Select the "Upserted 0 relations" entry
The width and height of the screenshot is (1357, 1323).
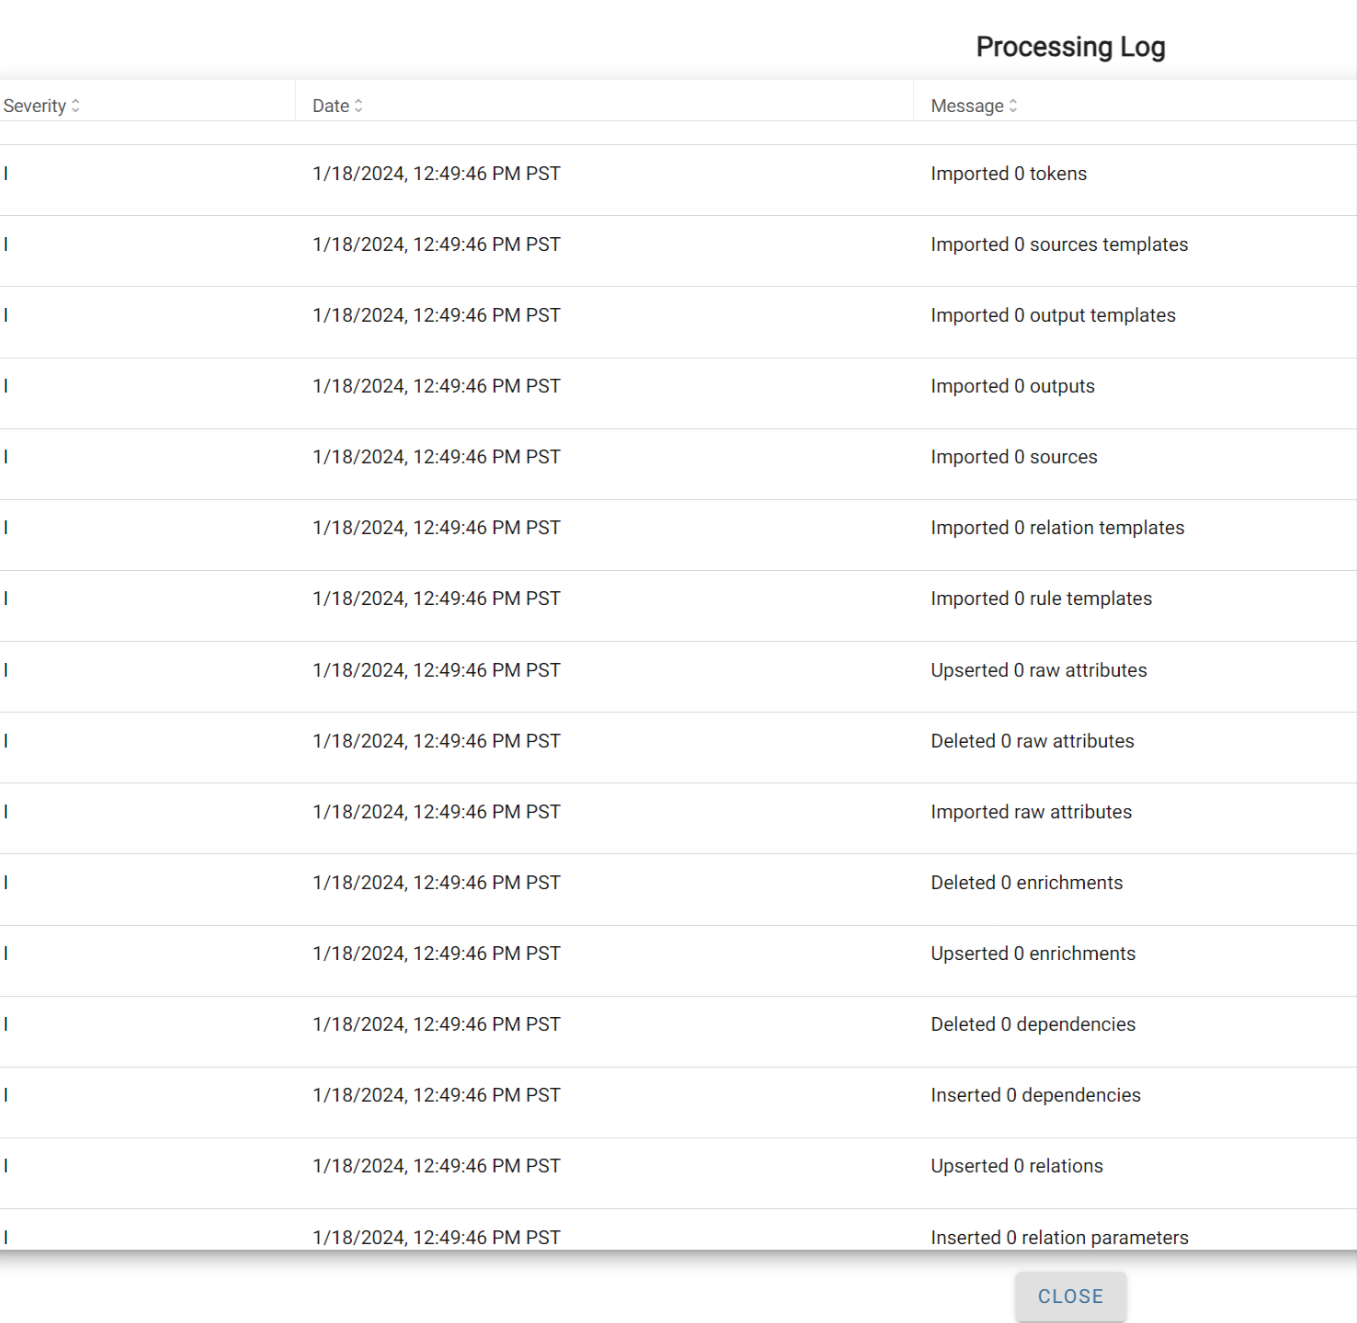[1016, 1167]
